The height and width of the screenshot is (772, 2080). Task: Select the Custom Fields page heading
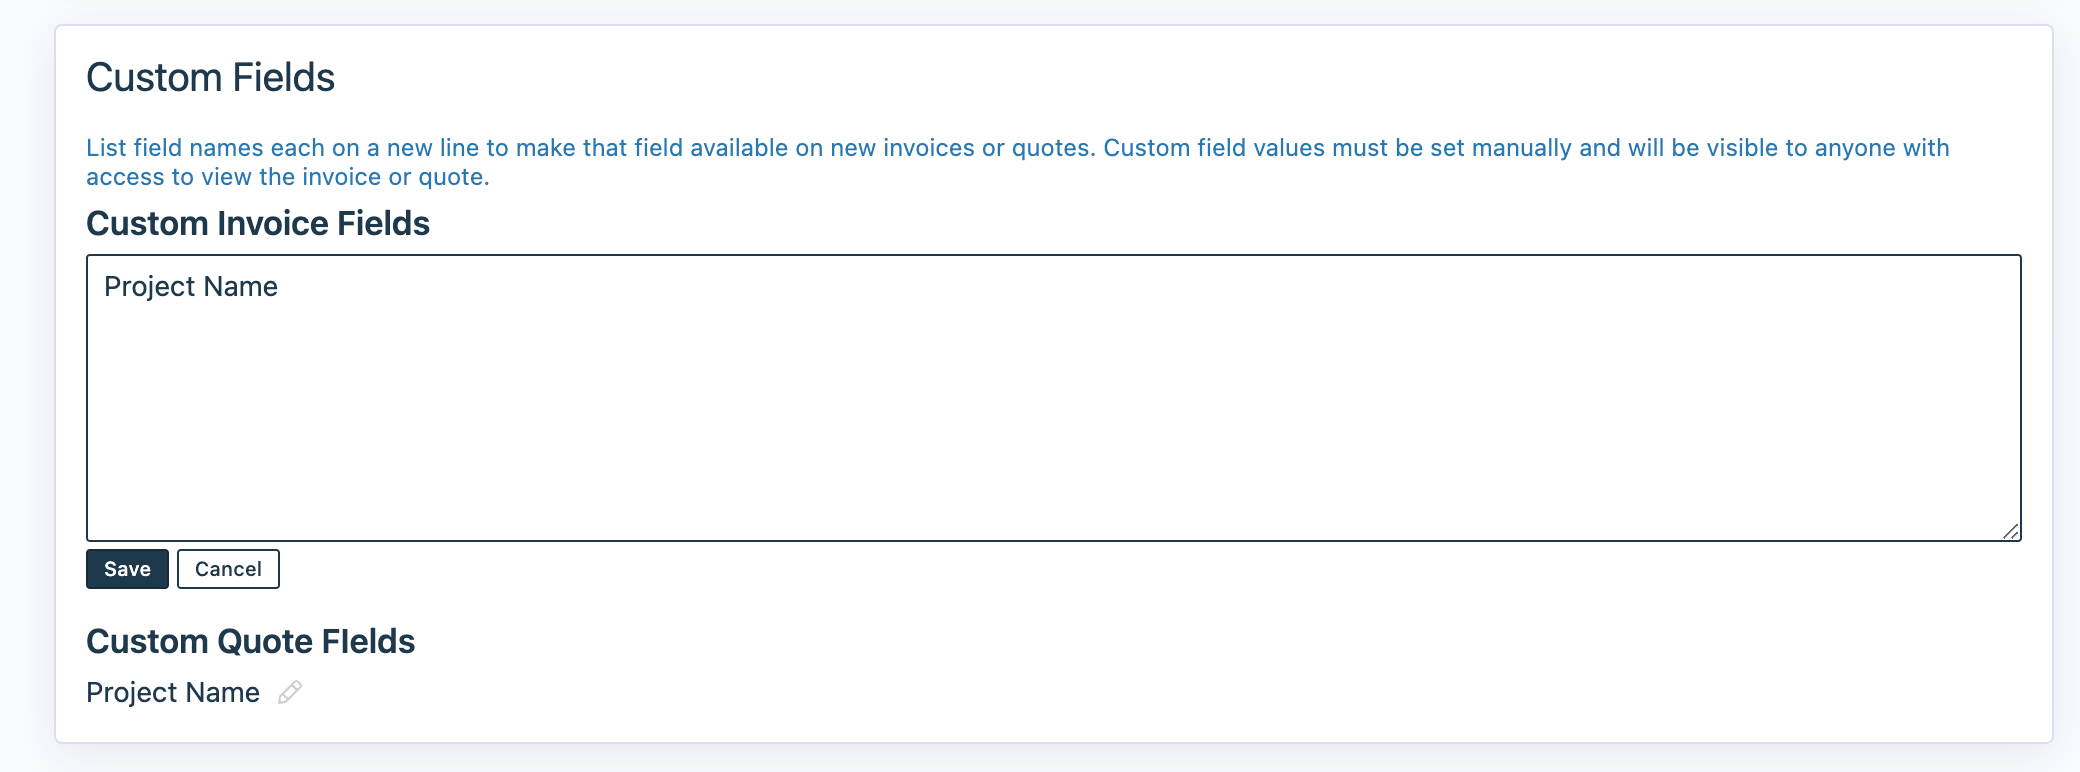coord(211,76)
